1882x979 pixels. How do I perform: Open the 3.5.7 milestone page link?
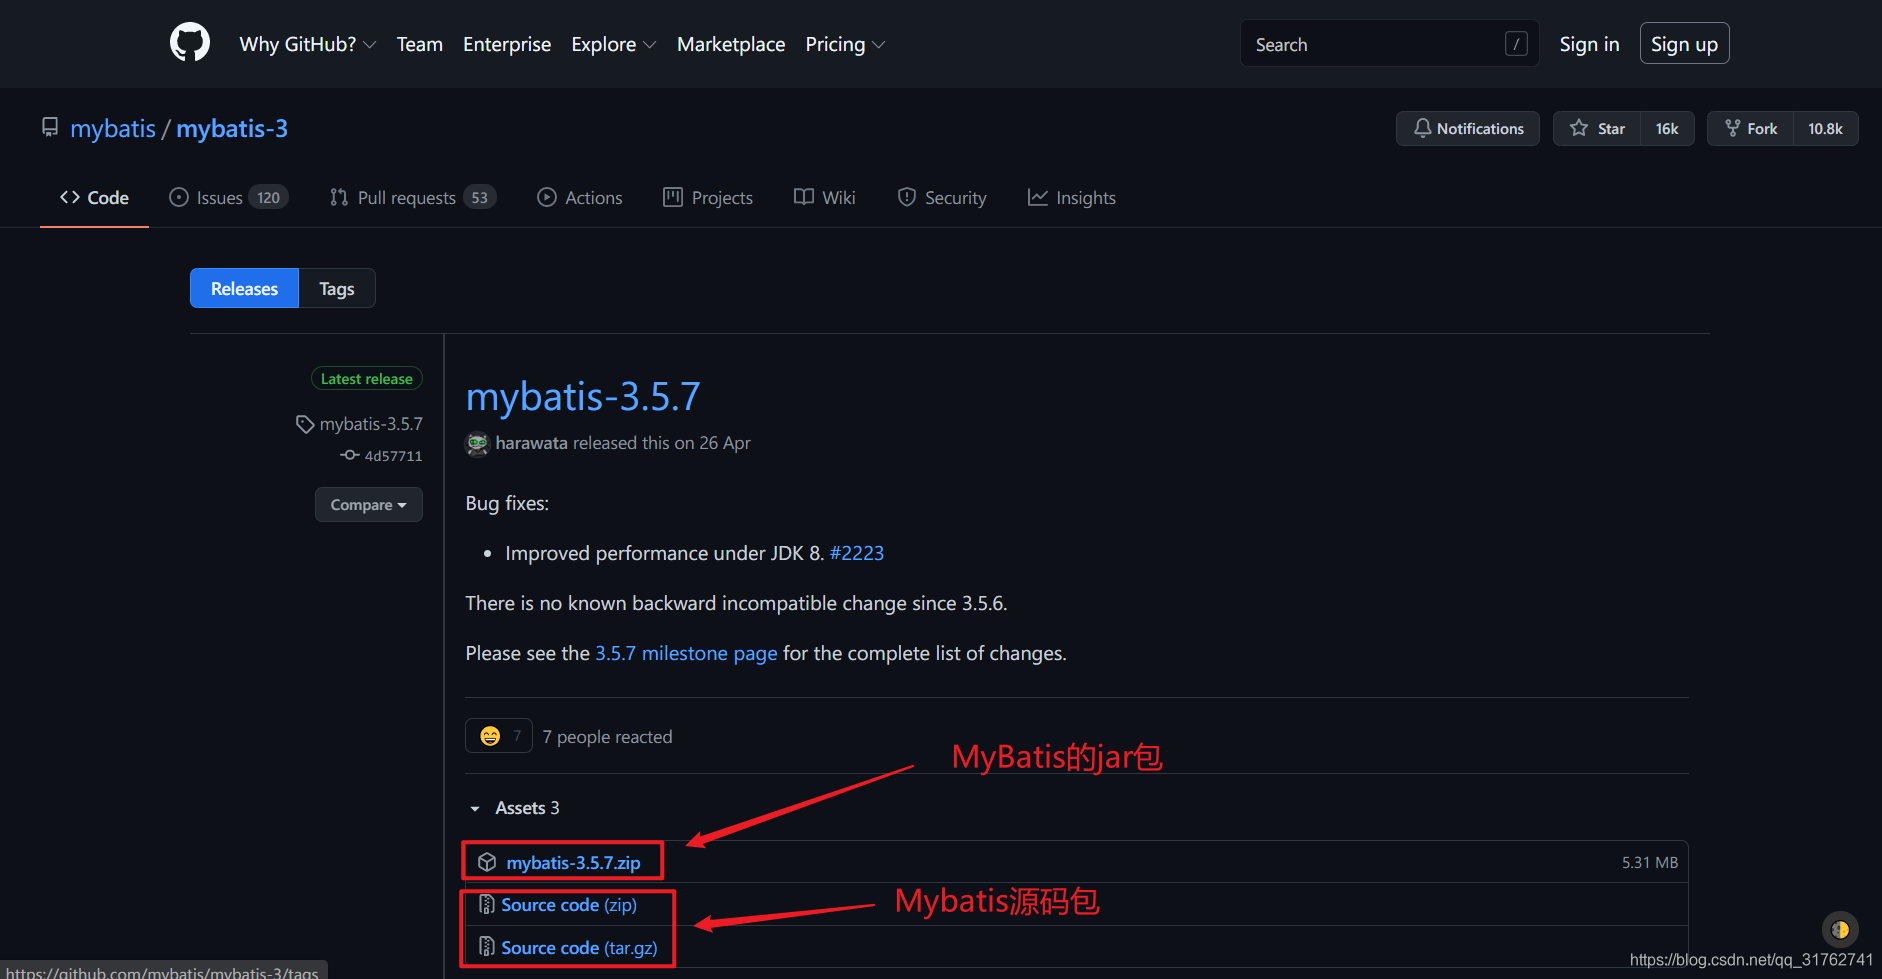pos(685,653)
